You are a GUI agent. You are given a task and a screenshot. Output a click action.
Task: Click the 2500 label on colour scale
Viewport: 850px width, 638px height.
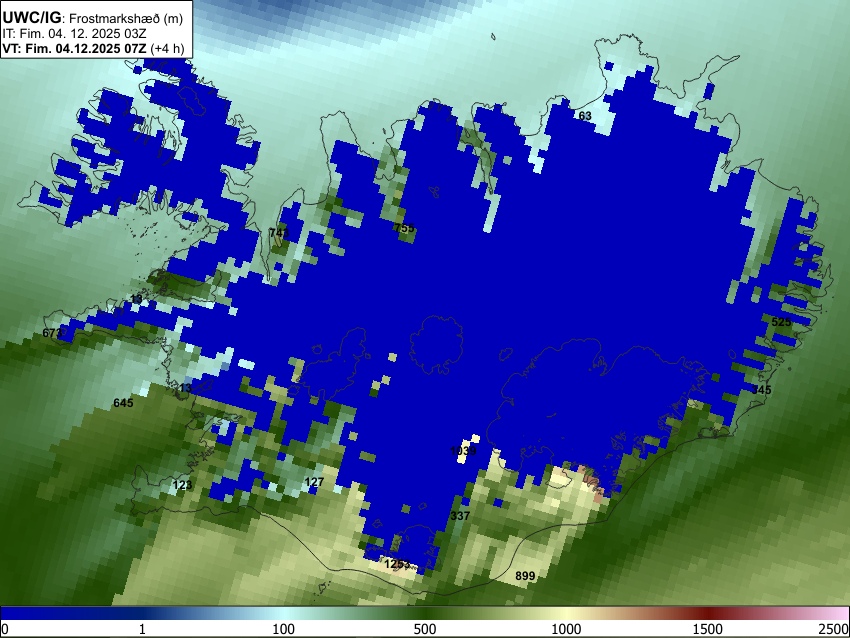tap(835, 629)
